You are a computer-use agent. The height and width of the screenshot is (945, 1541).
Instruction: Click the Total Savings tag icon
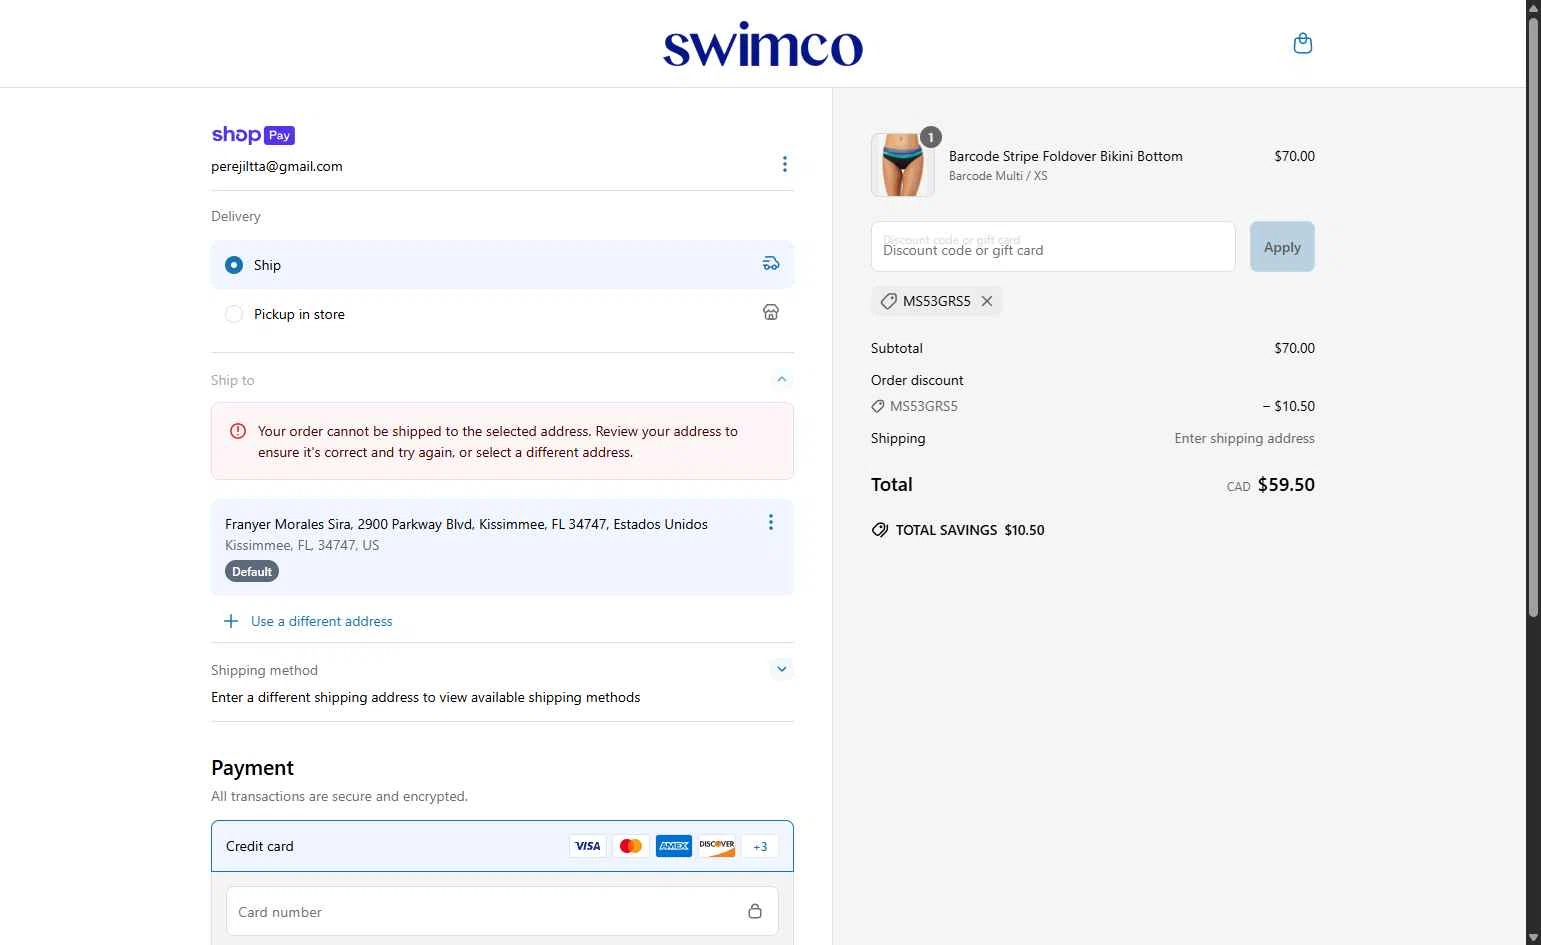tap(880, 530)
